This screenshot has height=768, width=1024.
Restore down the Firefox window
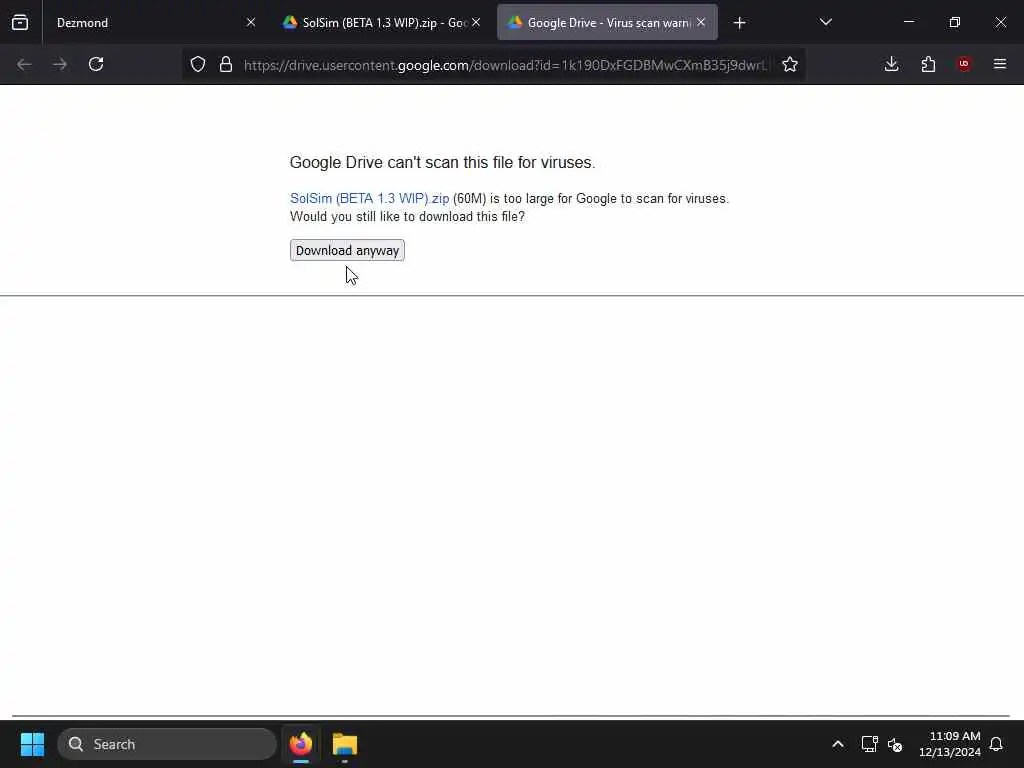(x=955, y=22)
